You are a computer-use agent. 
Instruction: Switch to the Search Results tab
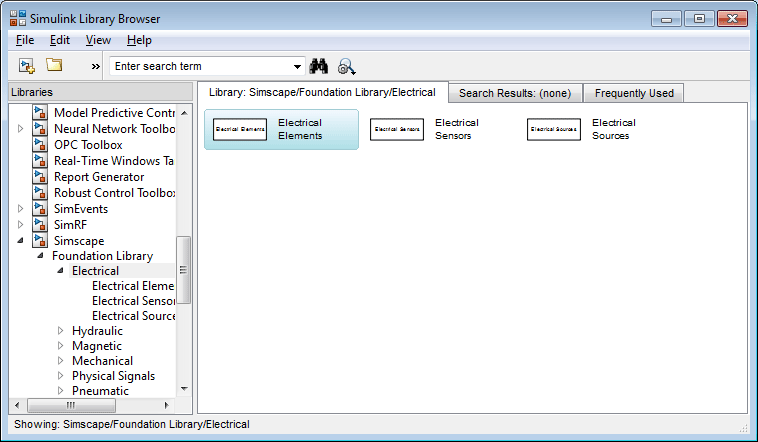515,93
